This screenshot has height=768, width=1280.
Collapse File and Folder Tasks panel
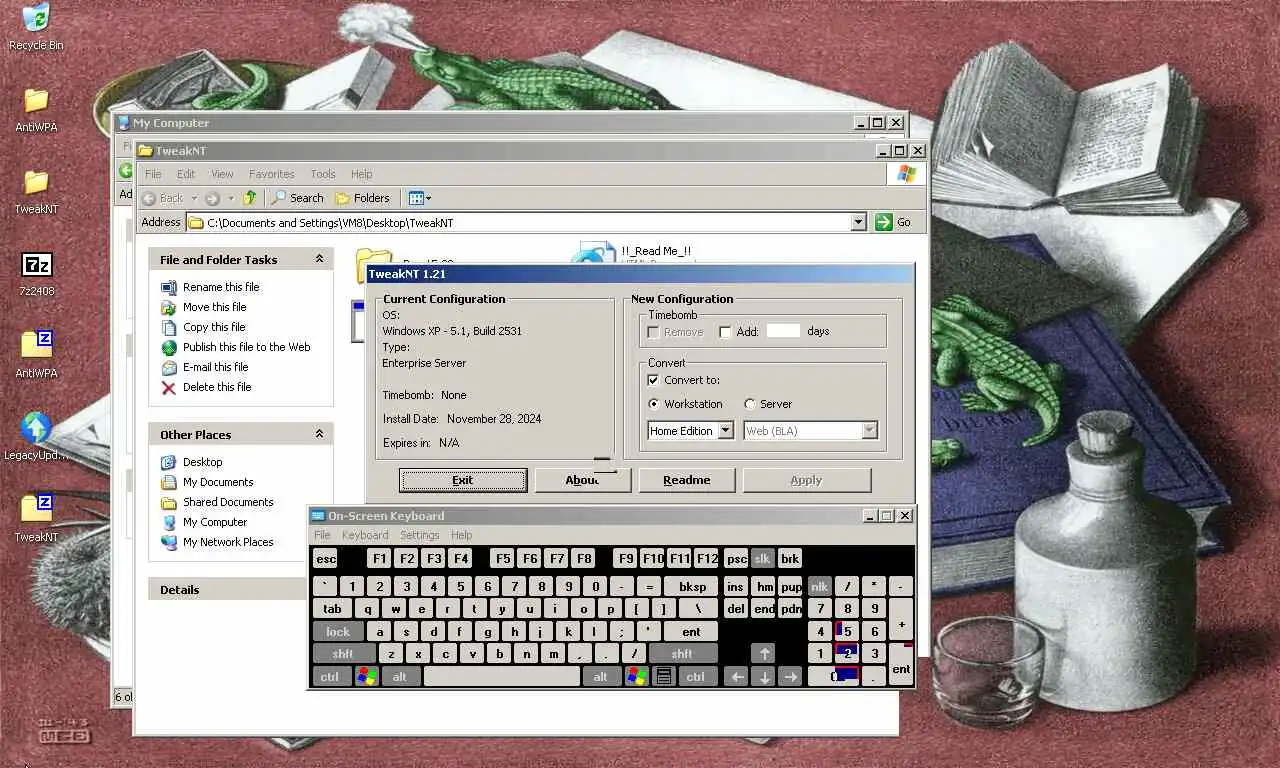[x=319, y=259]
